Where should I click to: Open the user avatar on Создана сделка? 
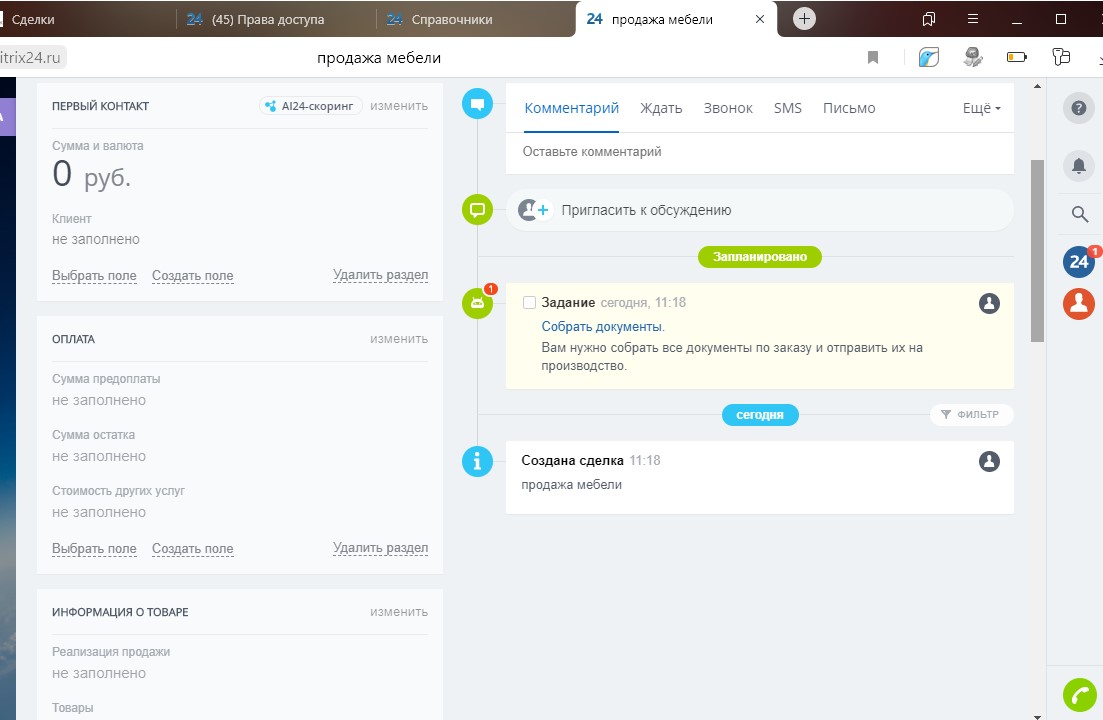989,461
